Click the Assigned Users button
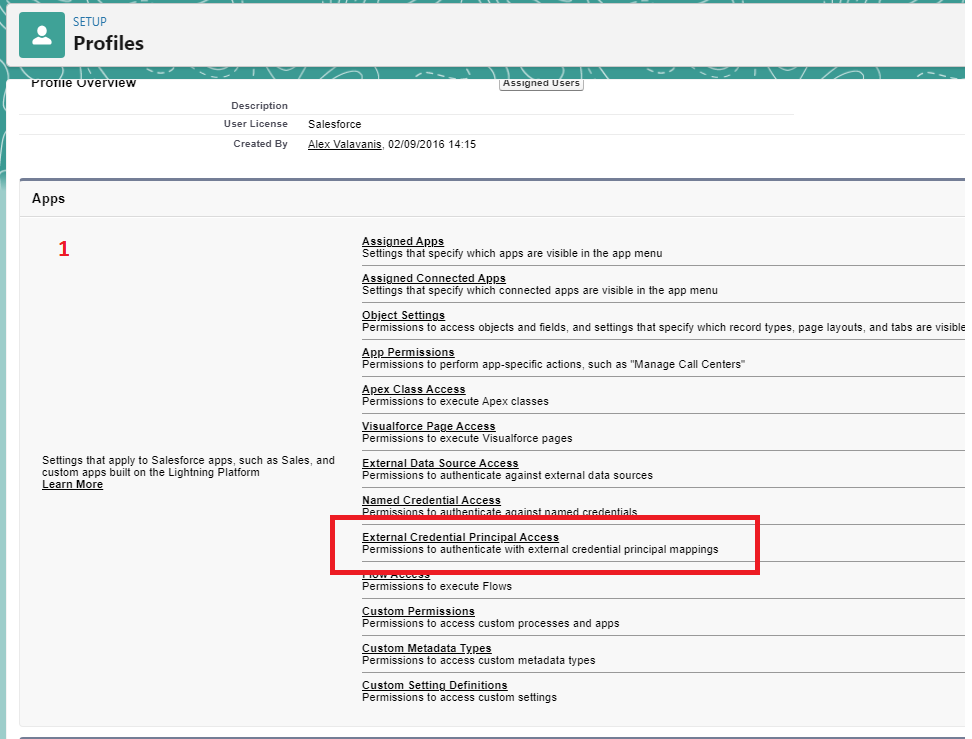 coord(540,84)
